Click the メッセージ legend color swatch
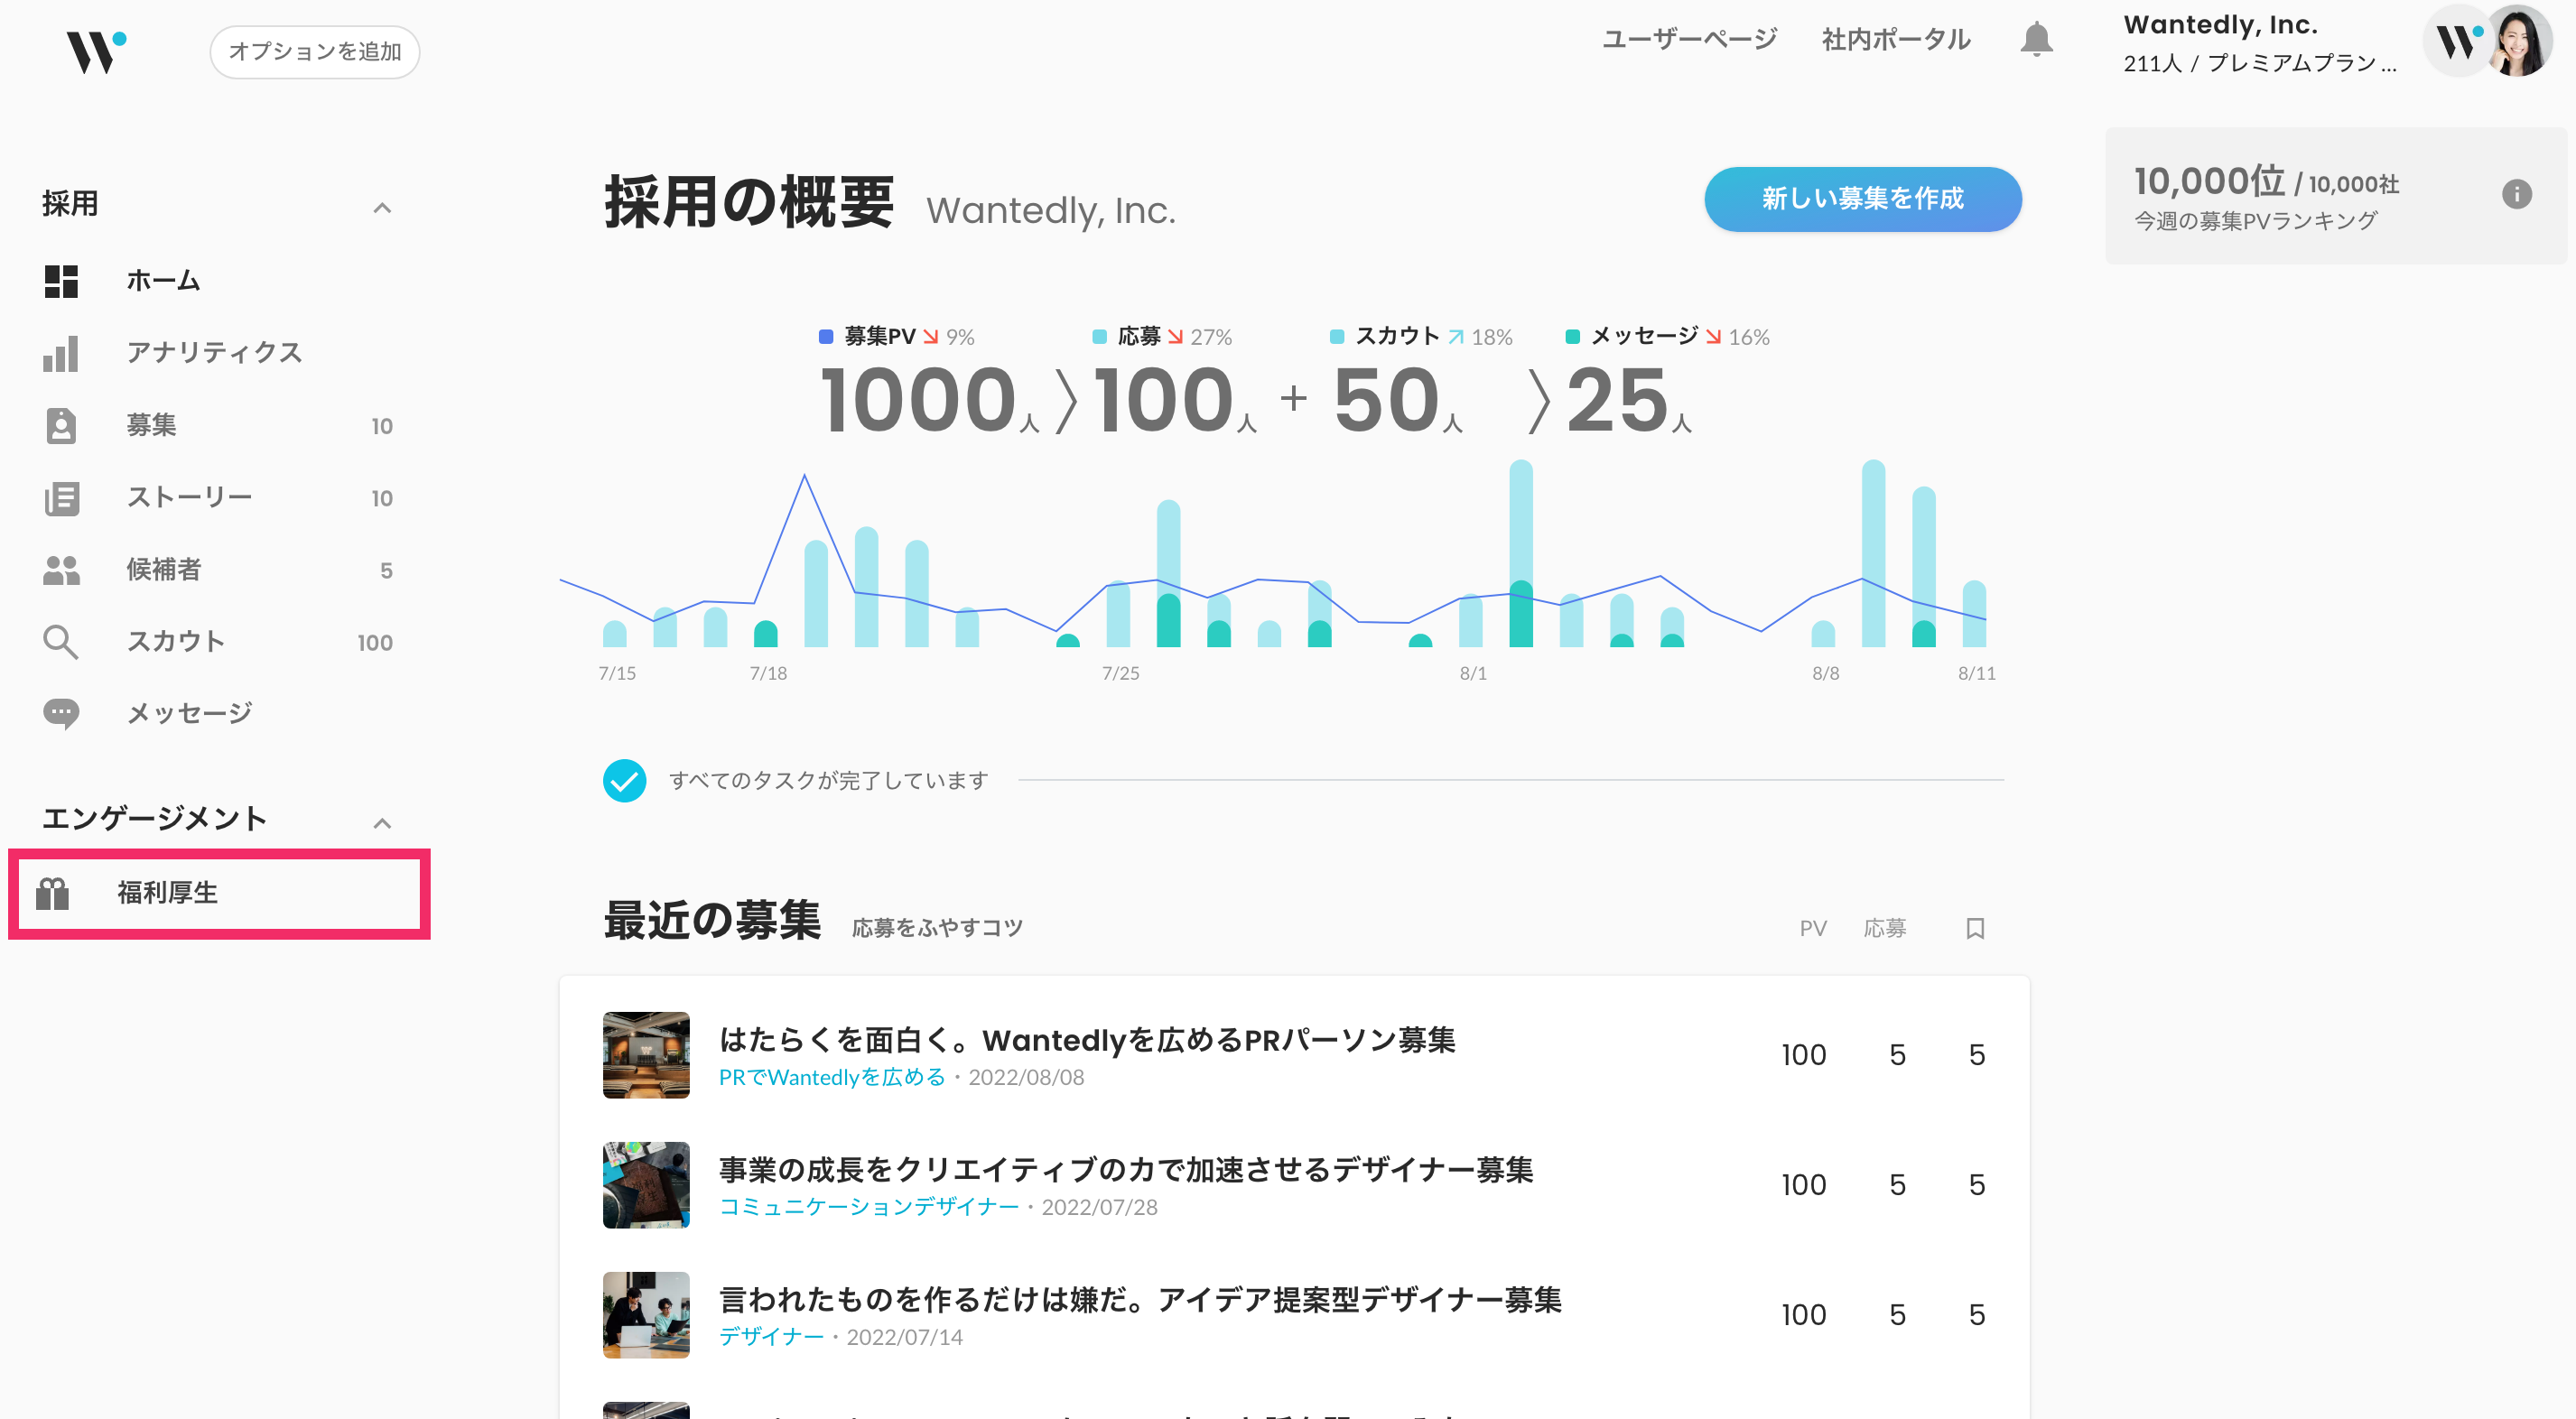The image size is (2576, 1419). coord(1572,337)
